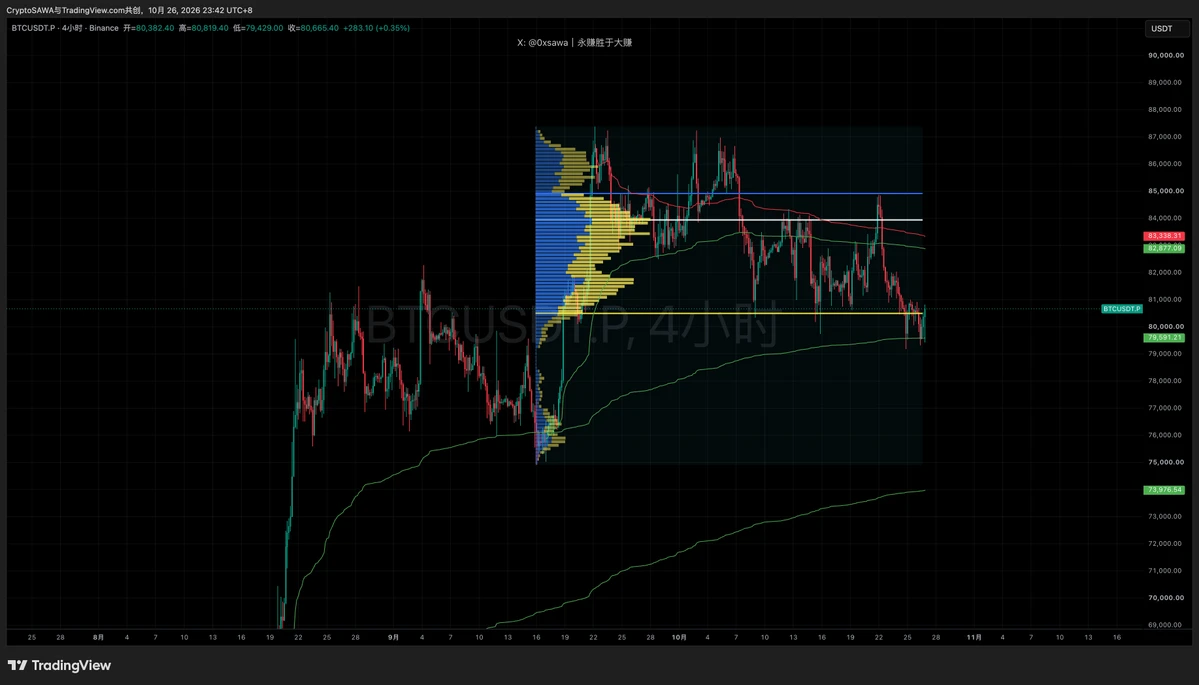Click the high value 80,819.40
Image resolution: width=1199 pixels, height=685 pixels.
coord(210,28)
